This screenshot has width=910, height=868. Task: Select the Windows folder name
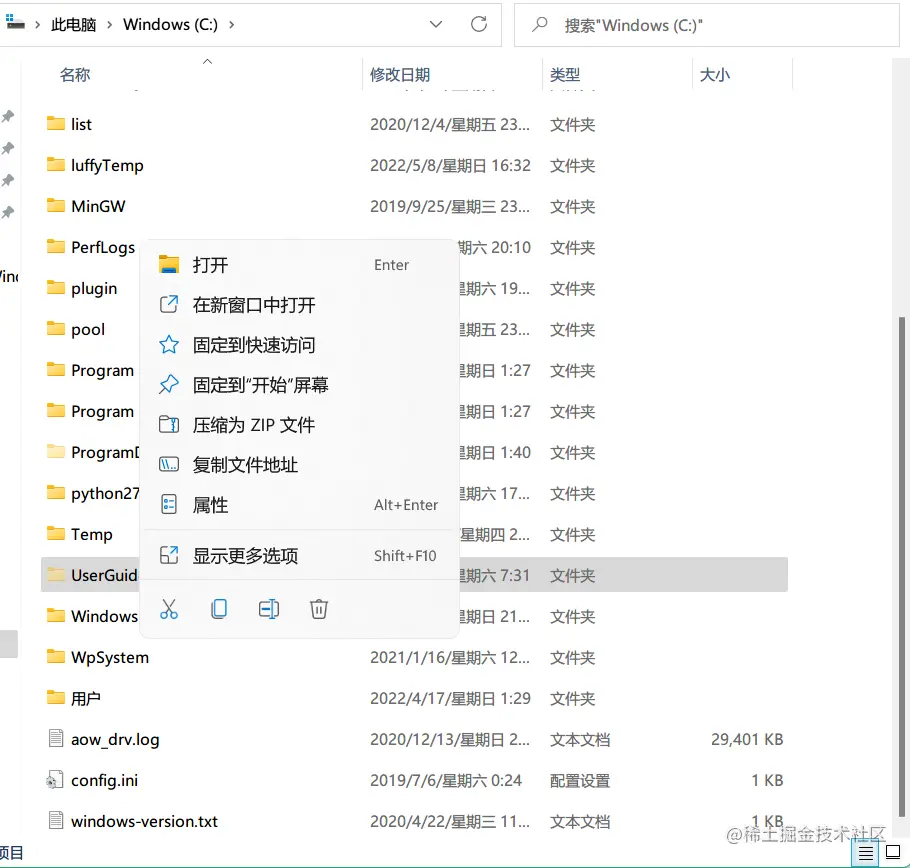point(104,616)
